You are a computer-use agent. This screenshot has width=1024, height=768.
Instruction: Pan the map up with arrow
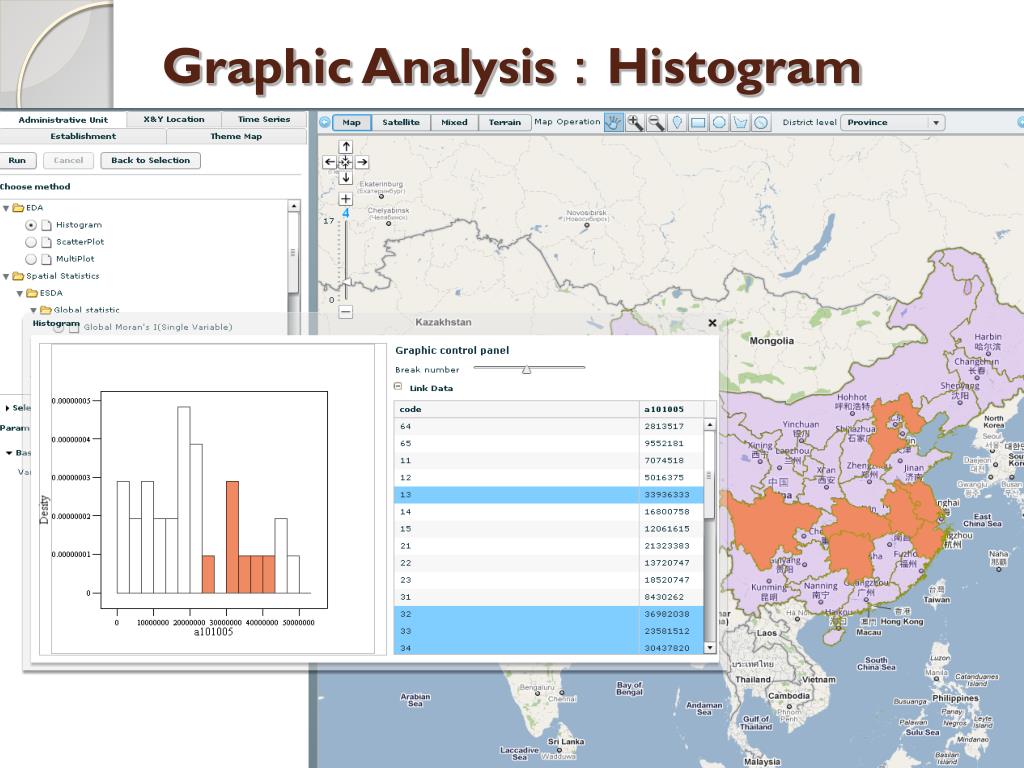tap(345, 147)
